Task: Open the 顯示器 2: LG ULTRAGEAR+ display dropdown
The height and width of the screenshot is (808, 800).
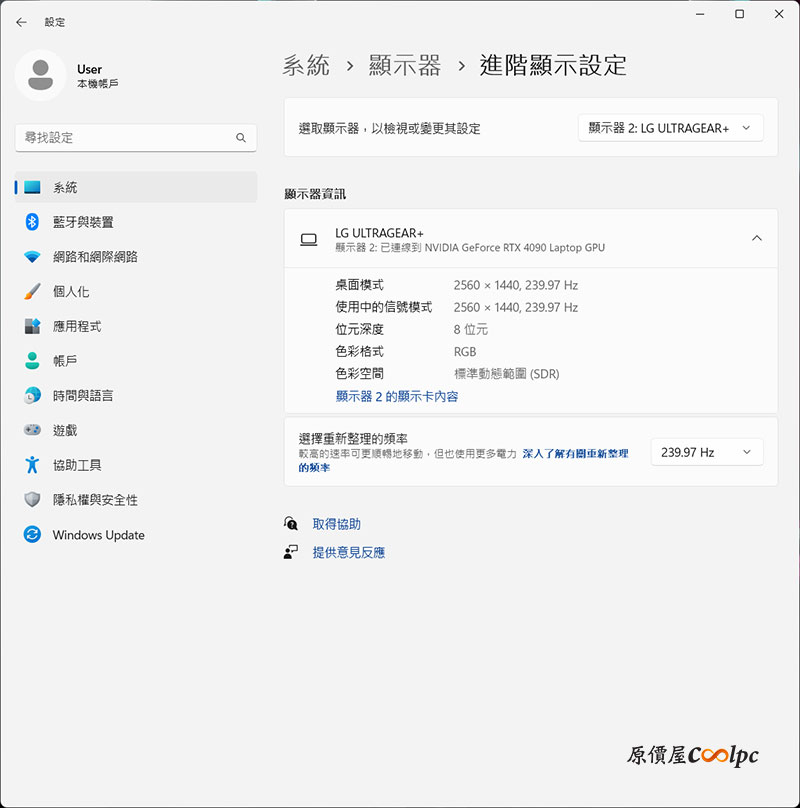Action: click(x=670, y=128)
